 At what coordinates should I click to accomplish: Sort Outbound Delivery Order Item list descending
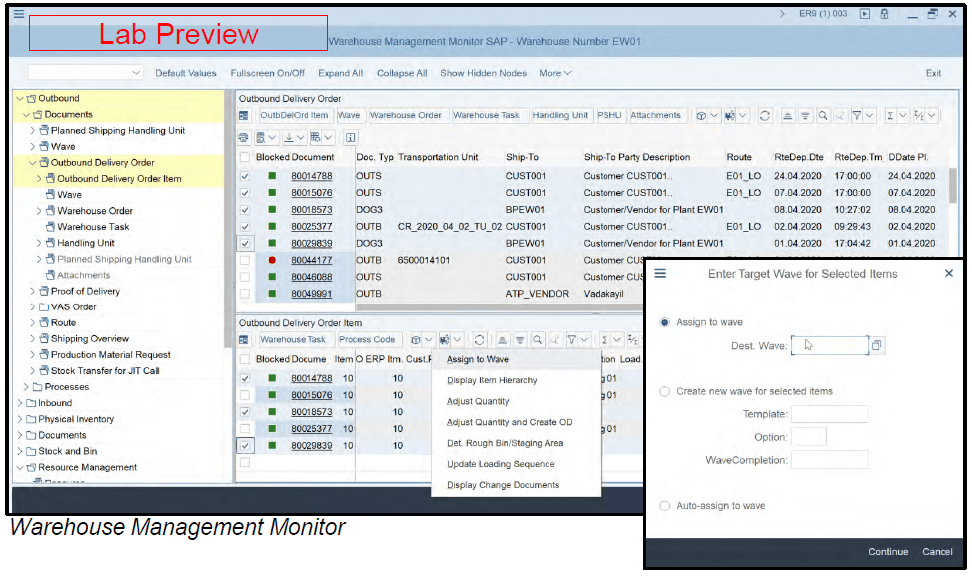(520, 340)
